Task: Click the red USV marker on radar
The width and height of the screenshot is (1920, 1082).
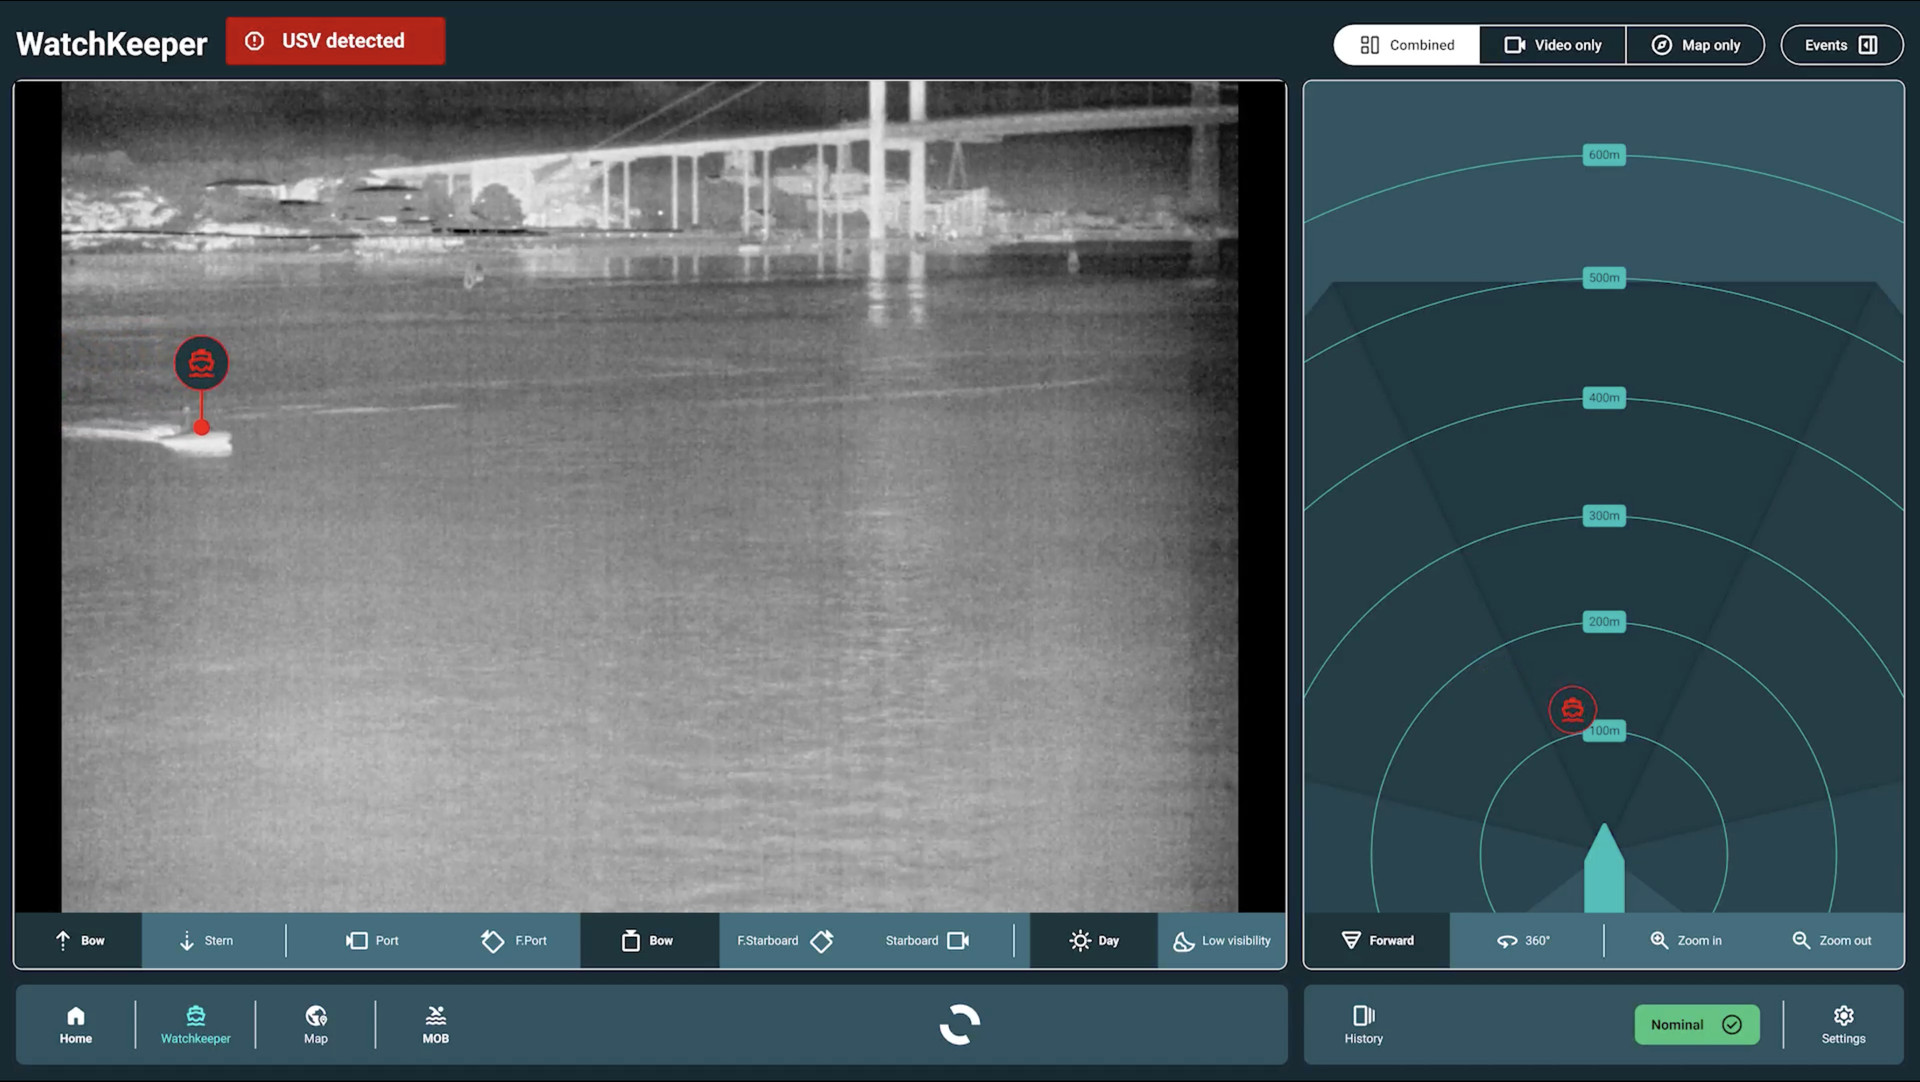Action: 1572,710
